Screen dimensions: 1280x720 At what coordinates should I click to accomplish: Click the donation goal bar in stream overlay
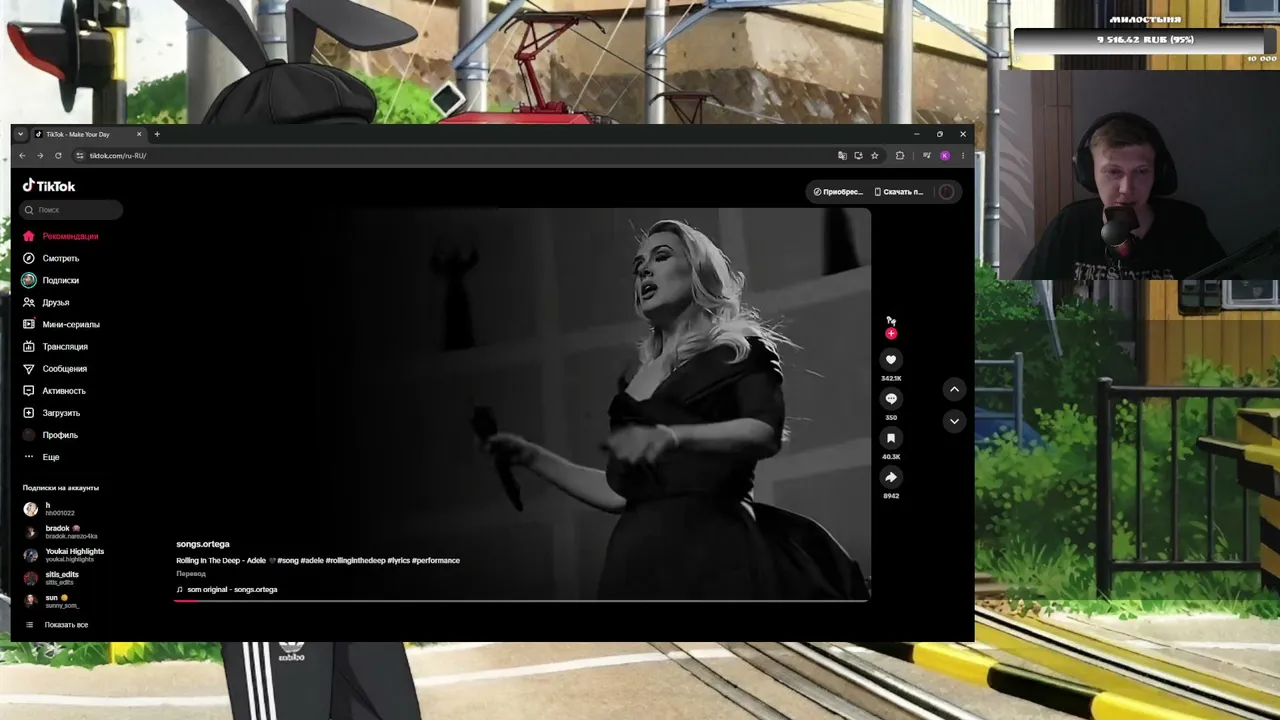coord(1144,40)
